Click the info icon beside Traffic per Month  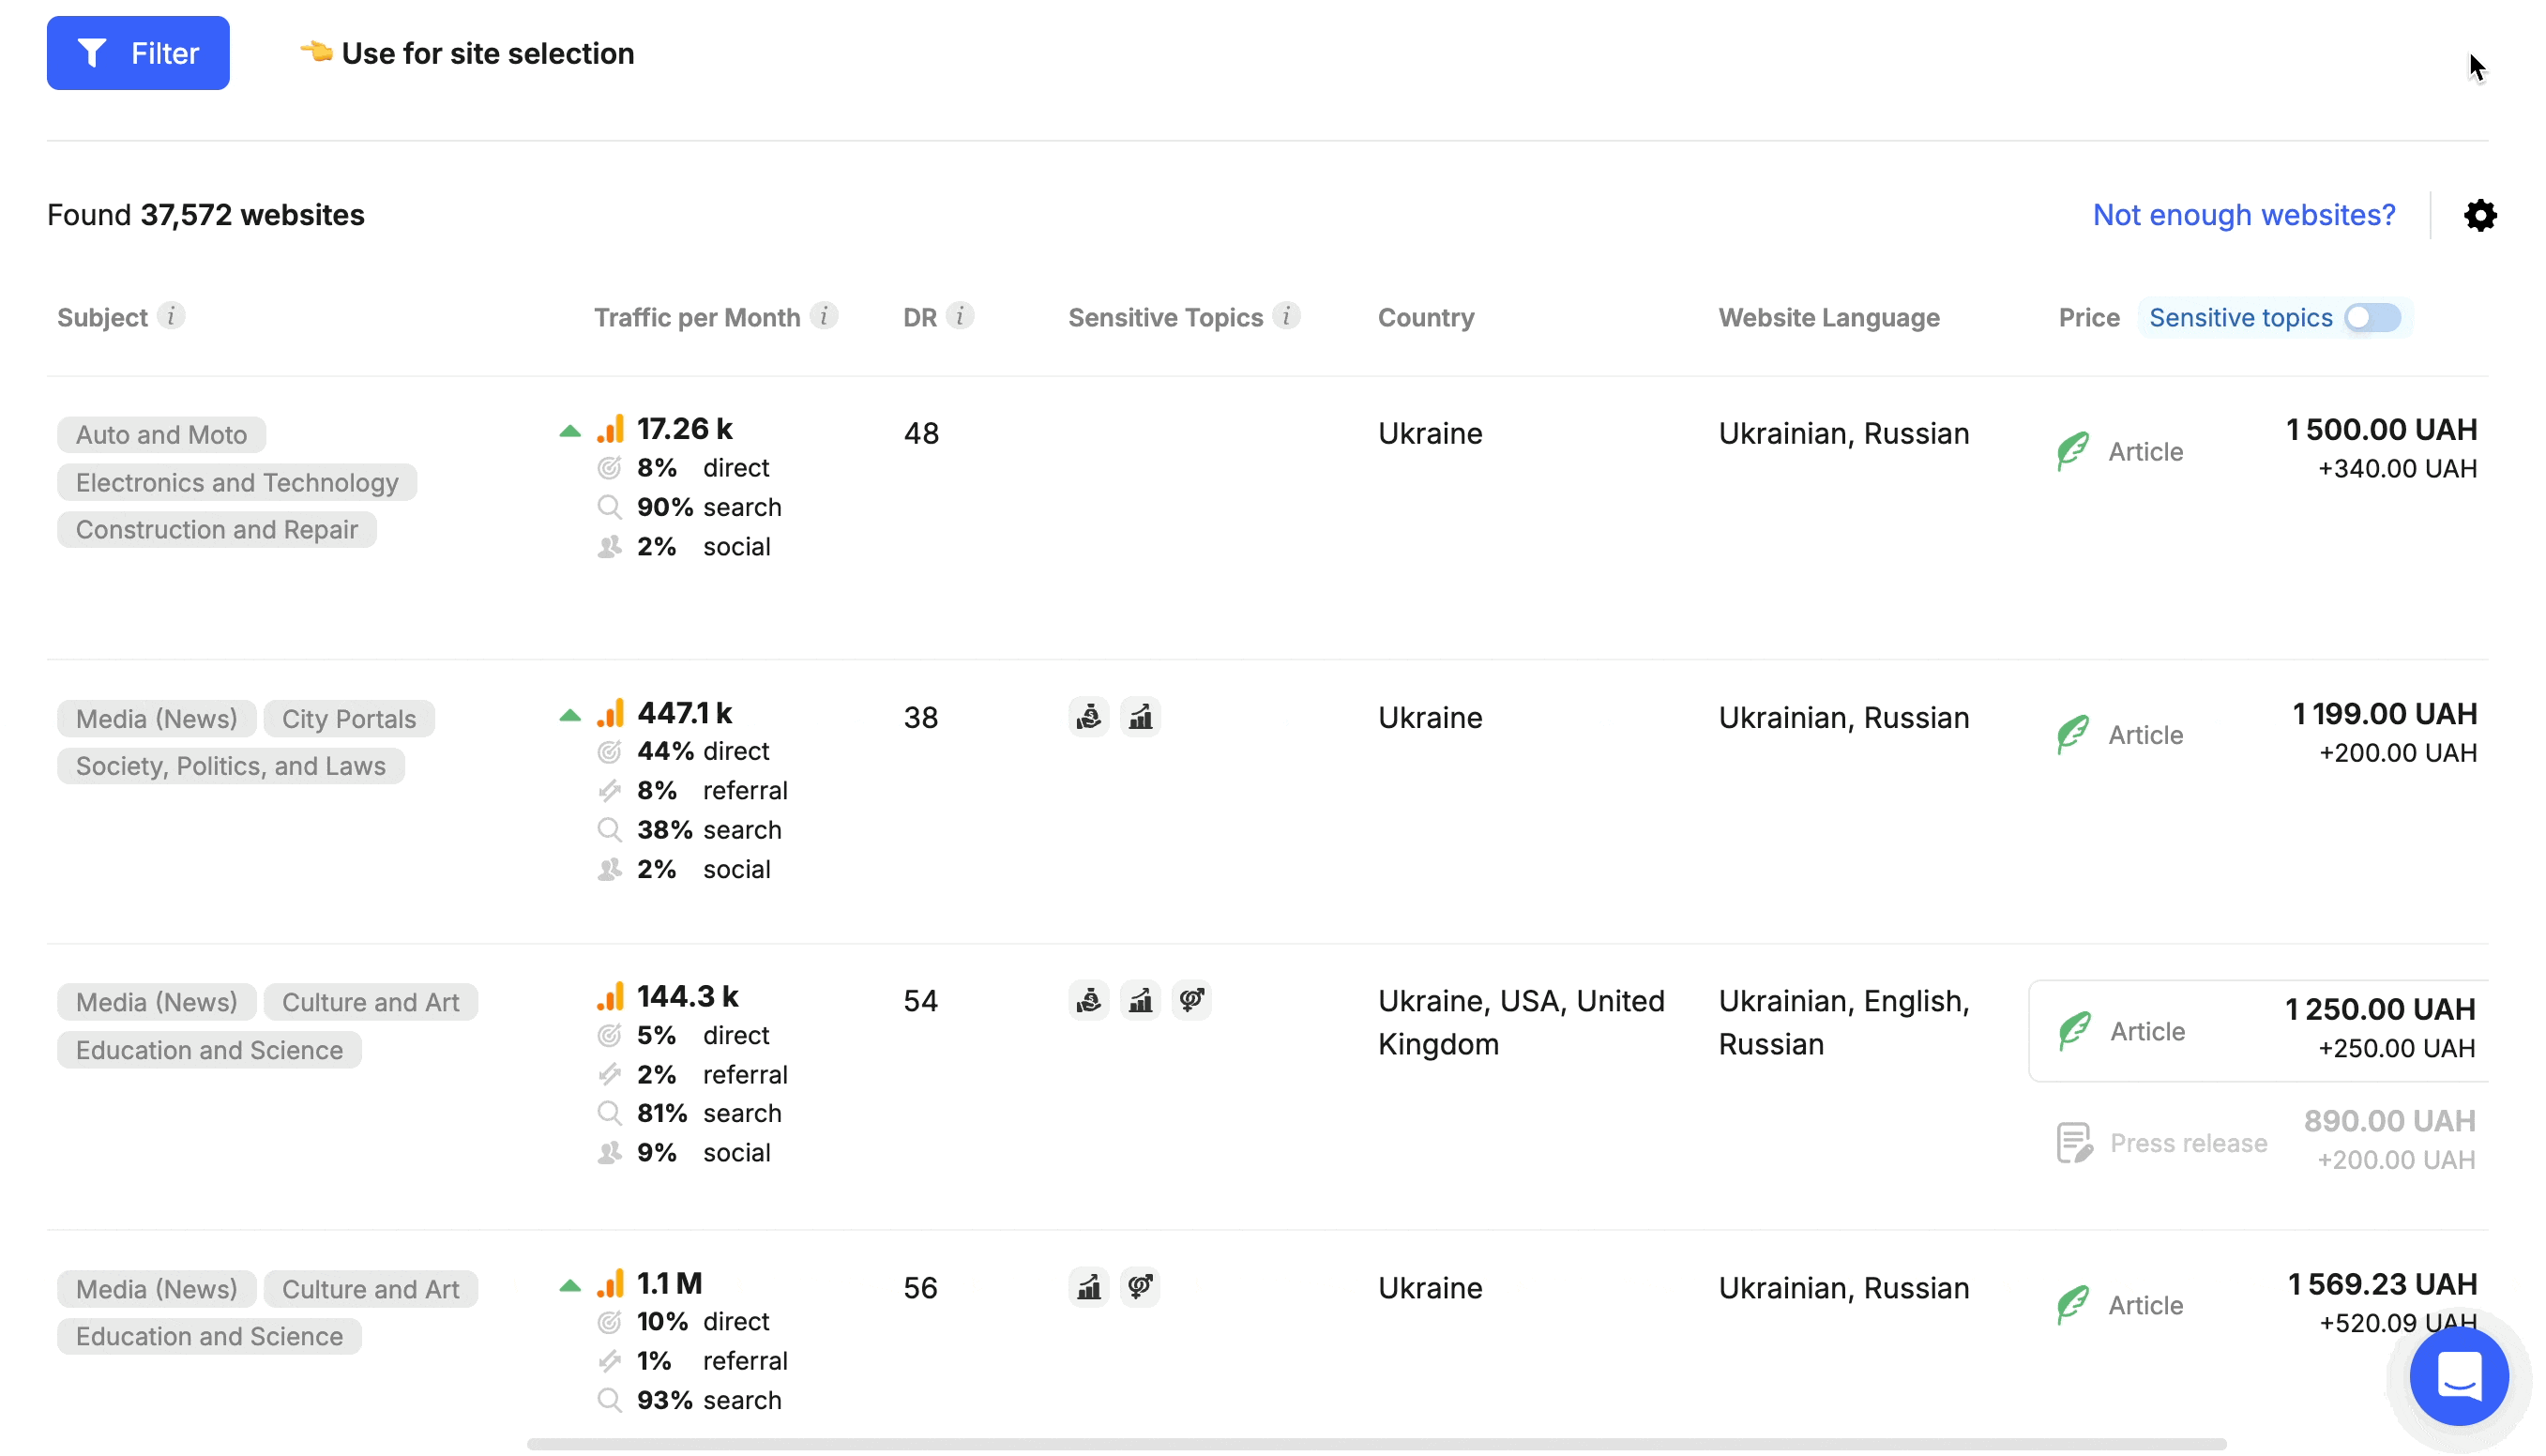coord(825,316)
